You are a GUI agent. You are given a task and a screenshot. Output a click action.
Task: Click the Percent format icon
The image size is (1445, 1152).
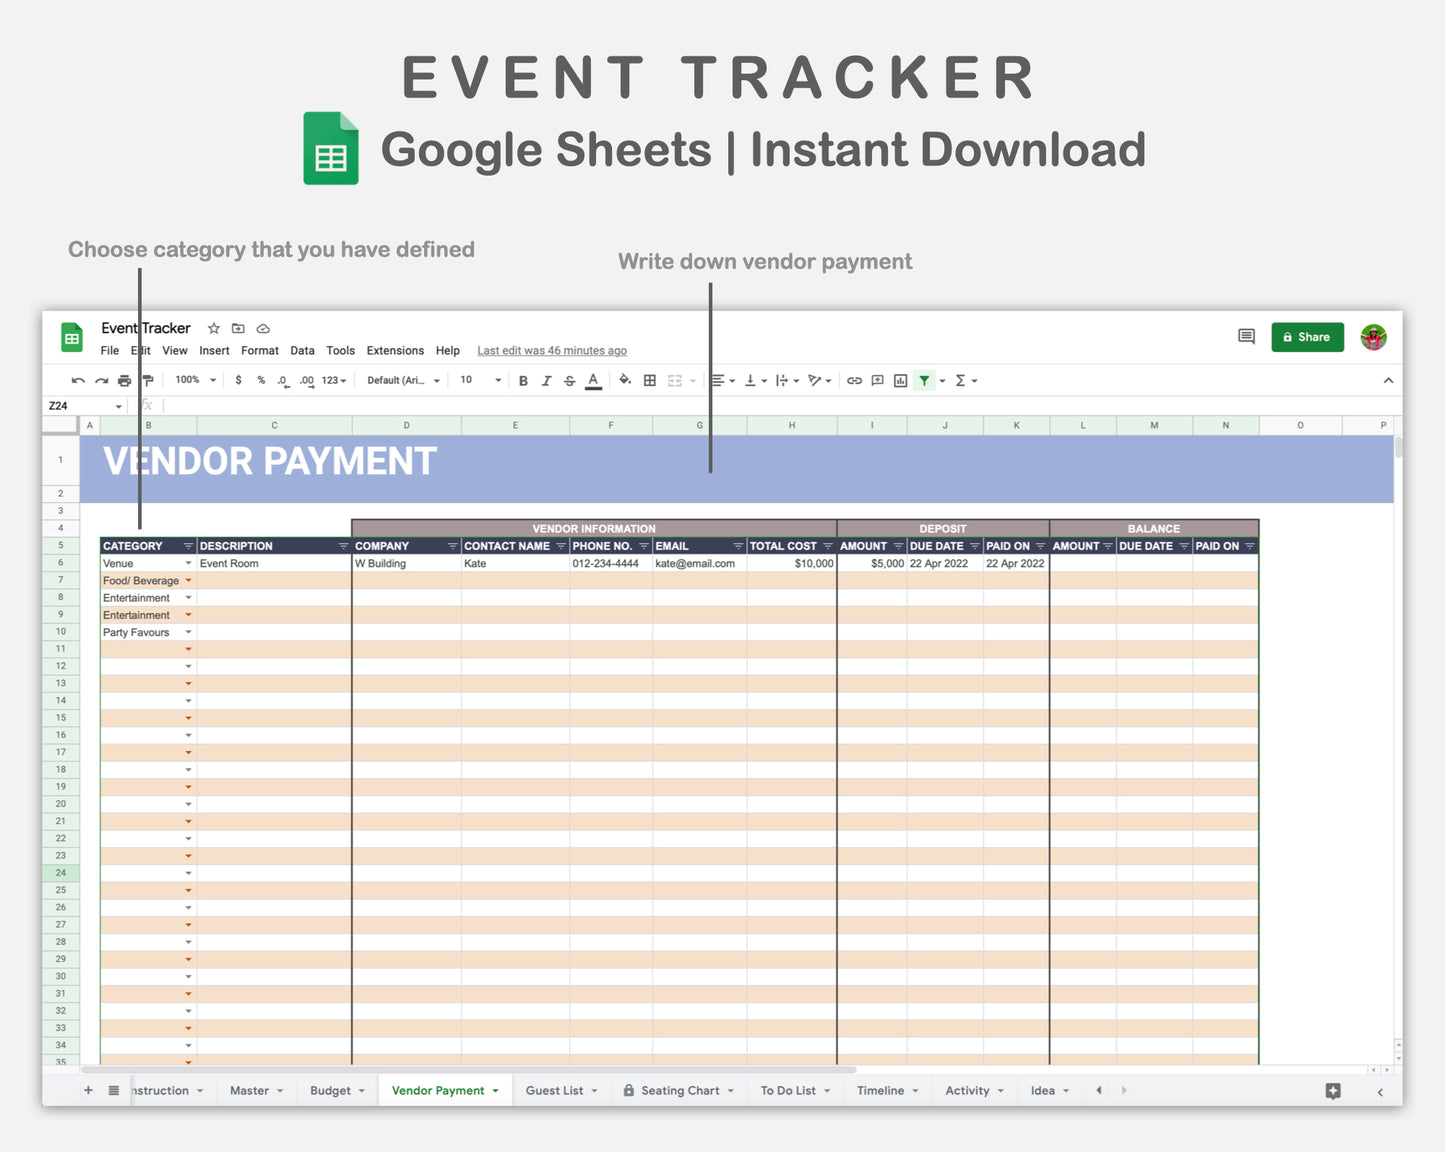click(x=260, y=380)
